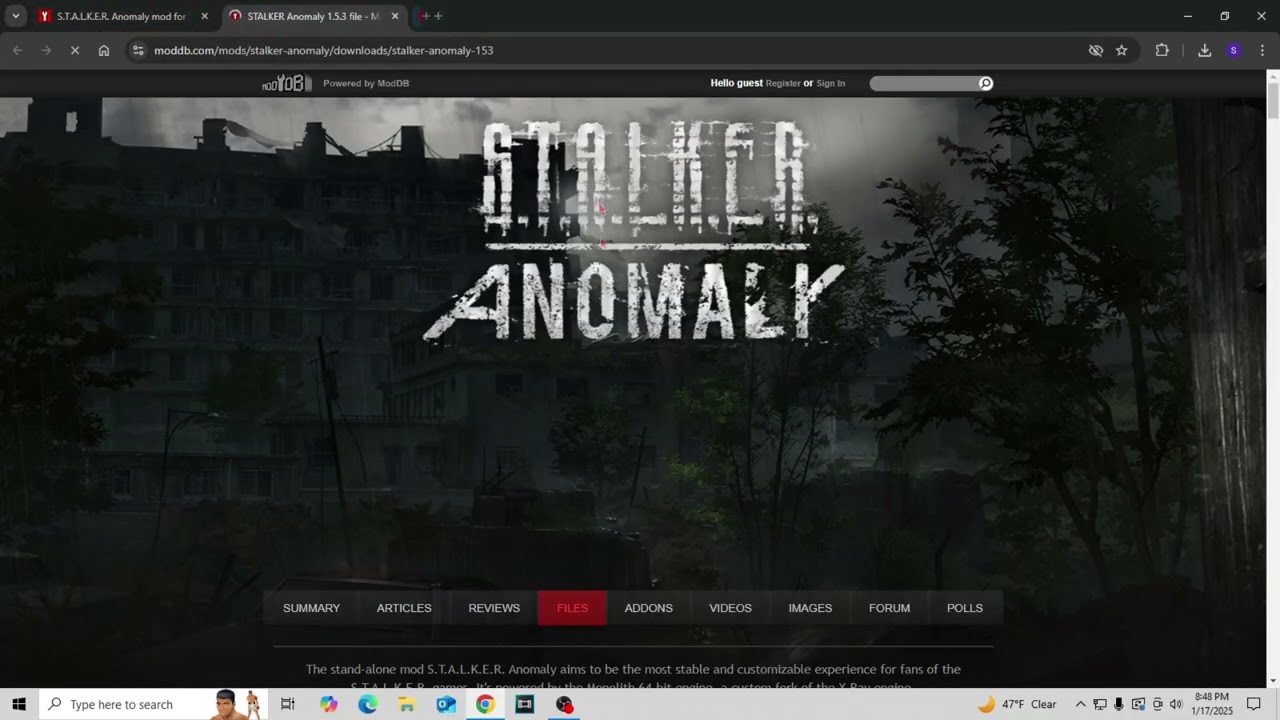Focus the ModDB site search field
The image size is (1280, 720).
(923, 83)
